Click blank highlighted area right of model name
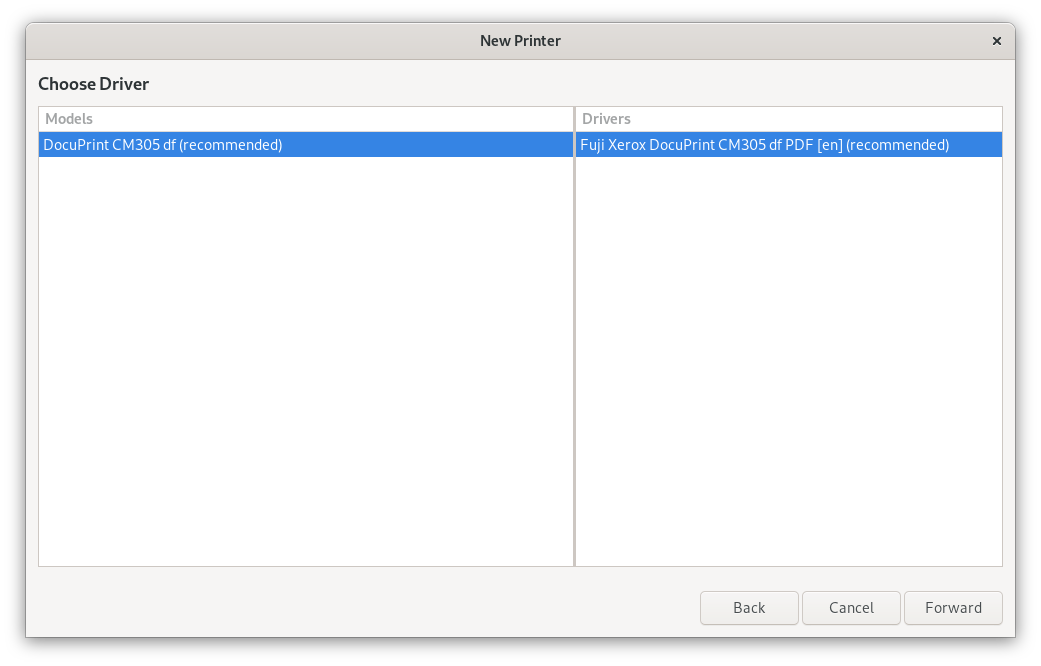 point(430,145)
